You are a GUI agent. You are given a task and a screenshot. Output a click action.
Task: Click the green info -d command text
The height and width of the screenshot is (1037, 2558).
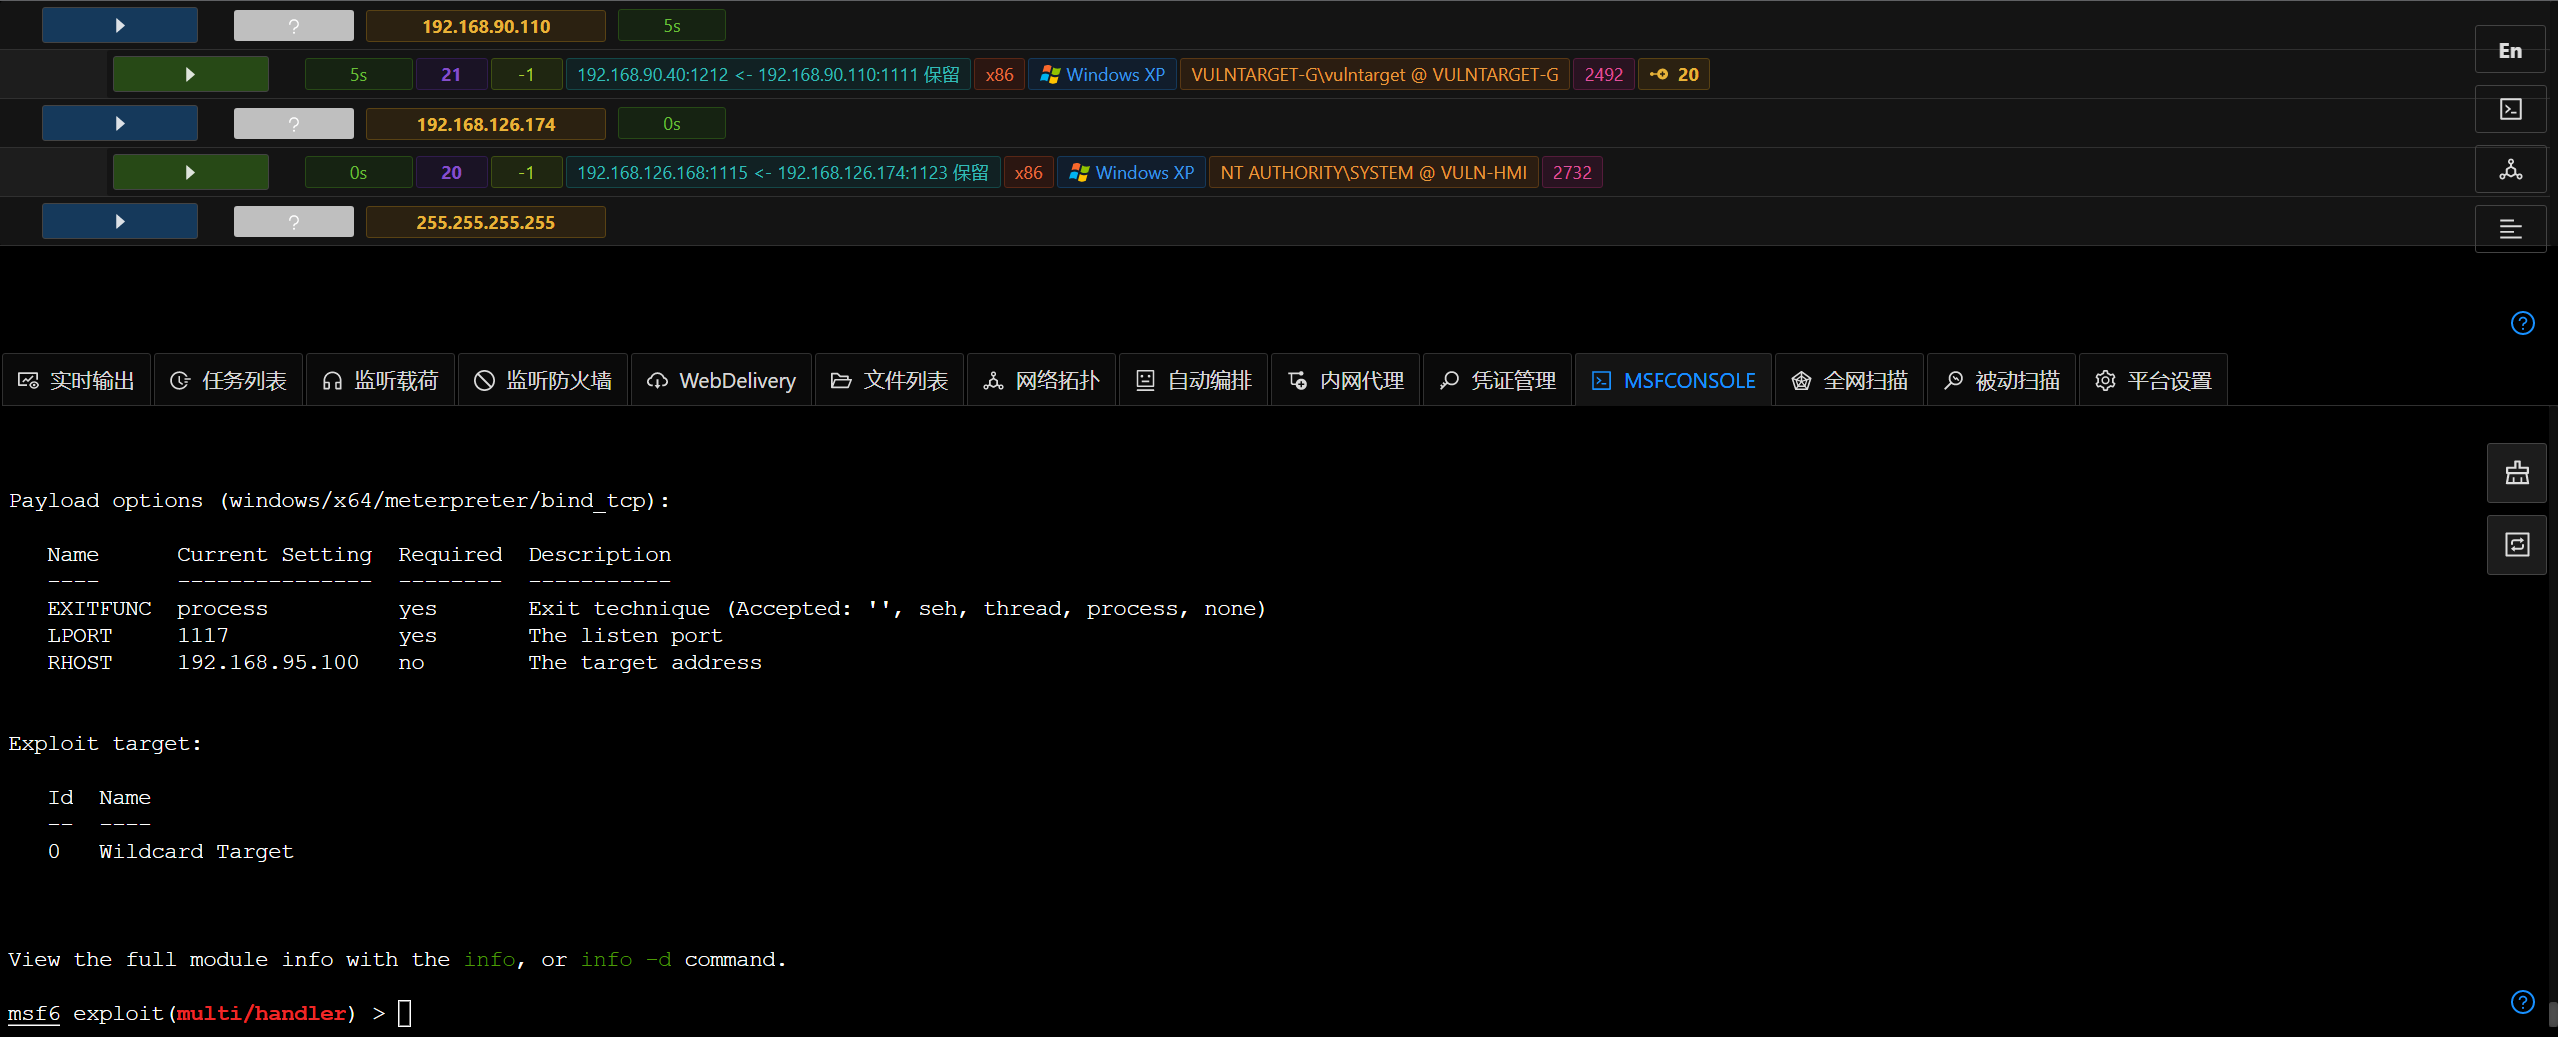pyautogui.click(x=626, y=960)
